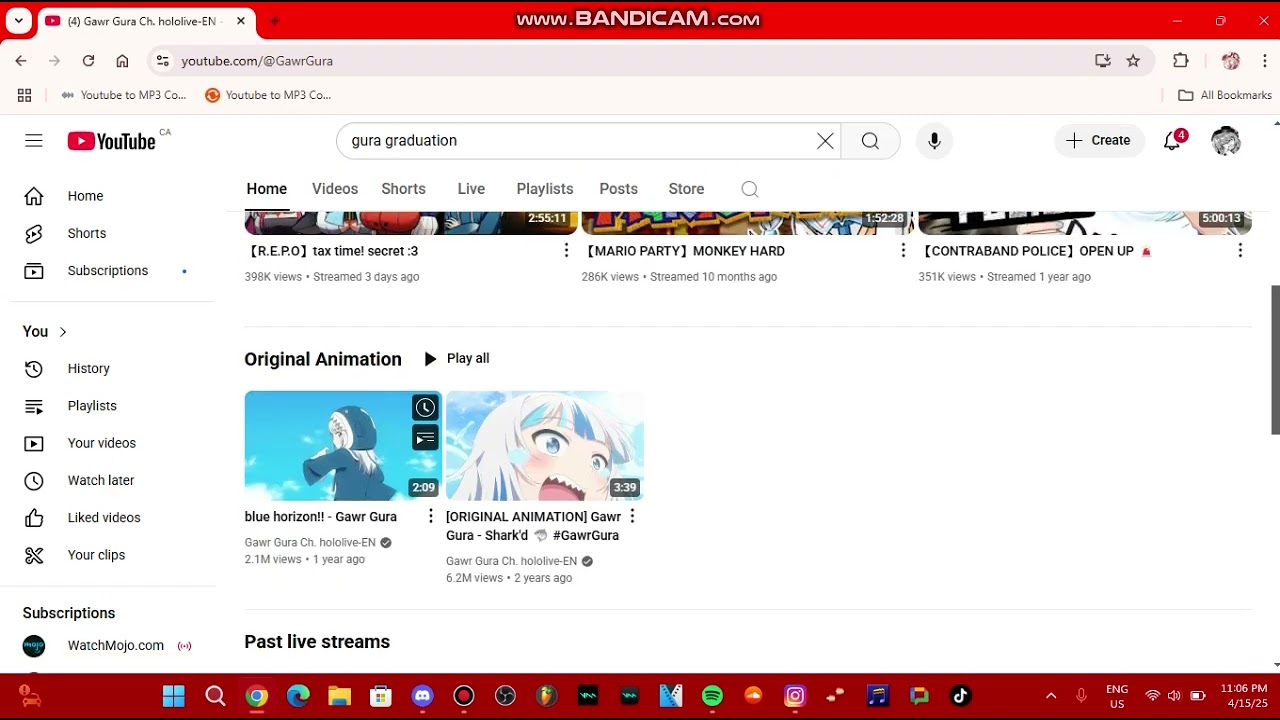Image resolution: width=1280 pixels, height=720 pixels.
Task: Go back in browser history
Action: (x=21, y=61)
